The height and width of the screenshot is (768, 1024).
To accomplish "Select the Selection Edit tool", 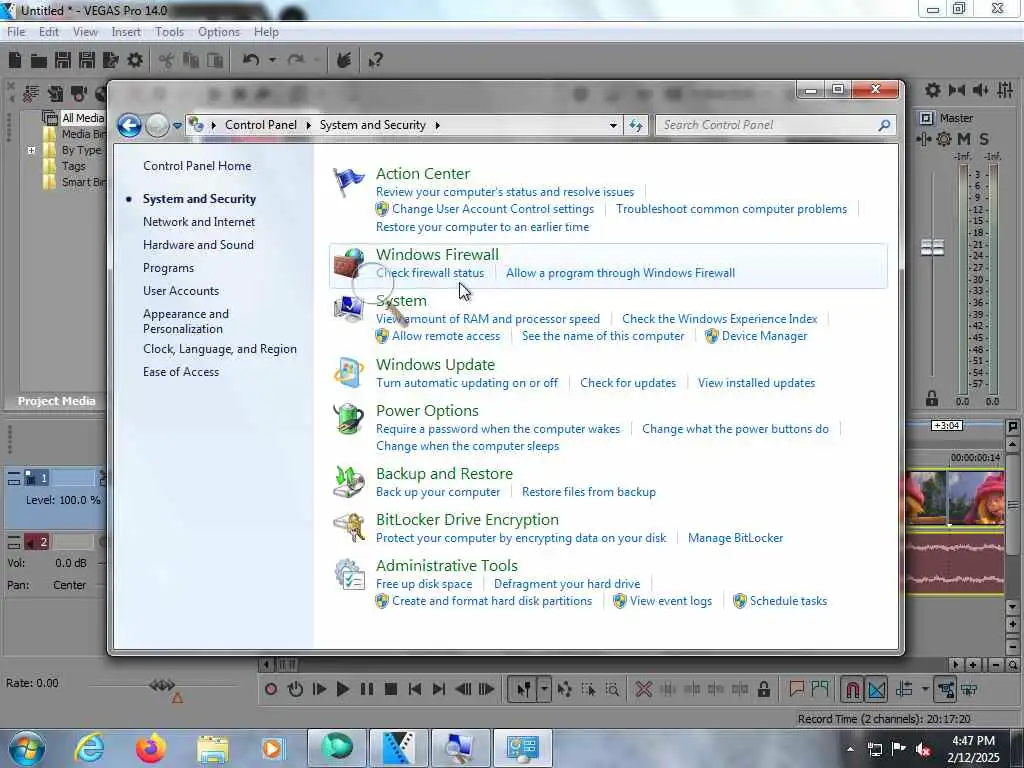I will (x=588, y=689).
